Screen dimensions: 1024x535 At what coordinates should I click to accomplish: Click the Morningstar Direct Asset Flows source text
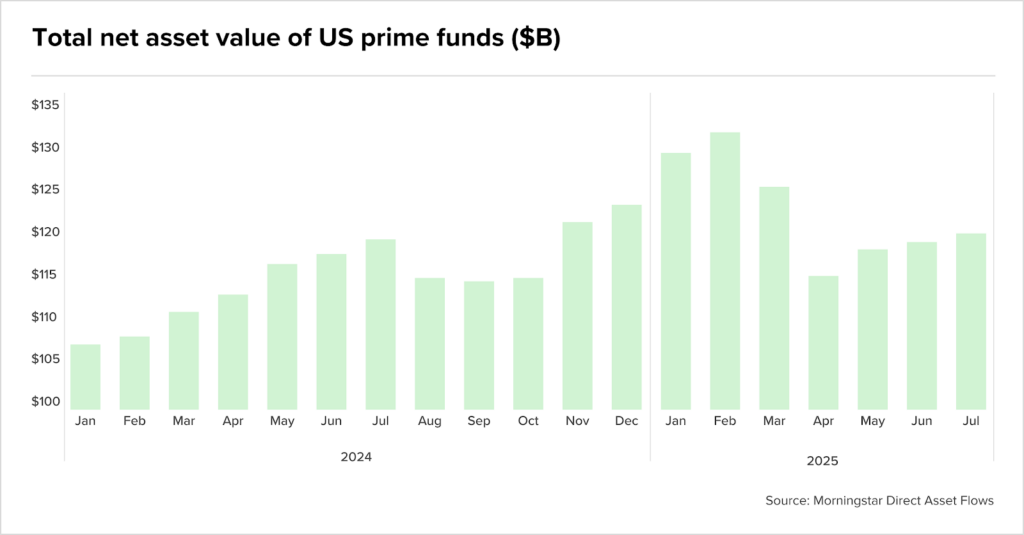click(x=880, y=500)
